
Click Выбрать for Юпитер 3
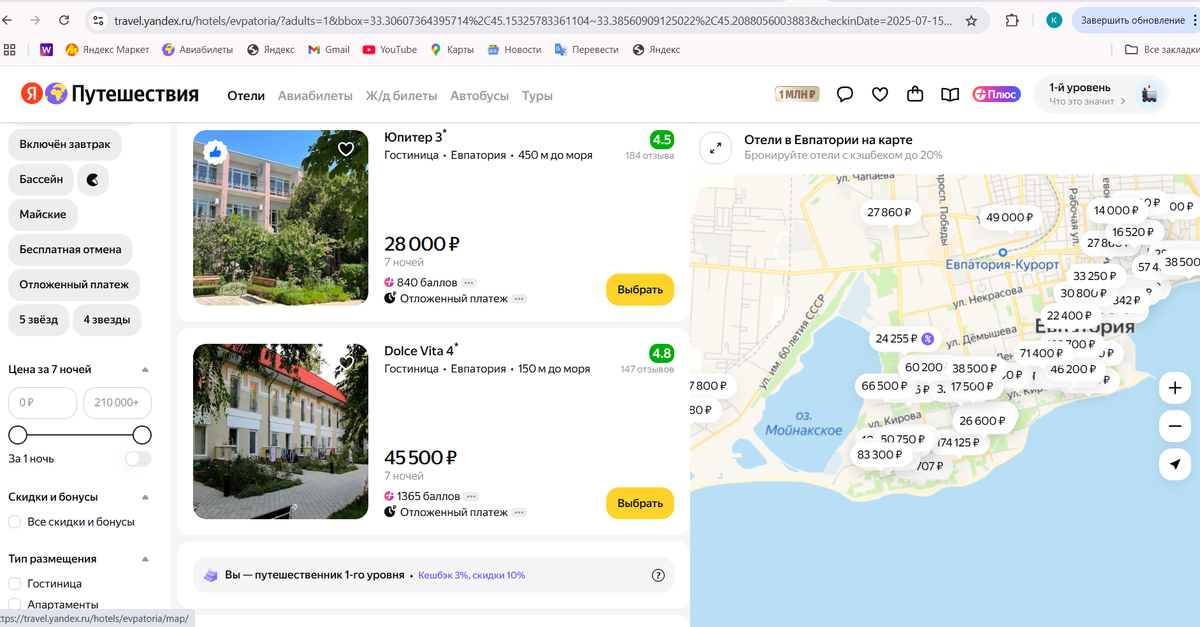[x=640, y=289]
